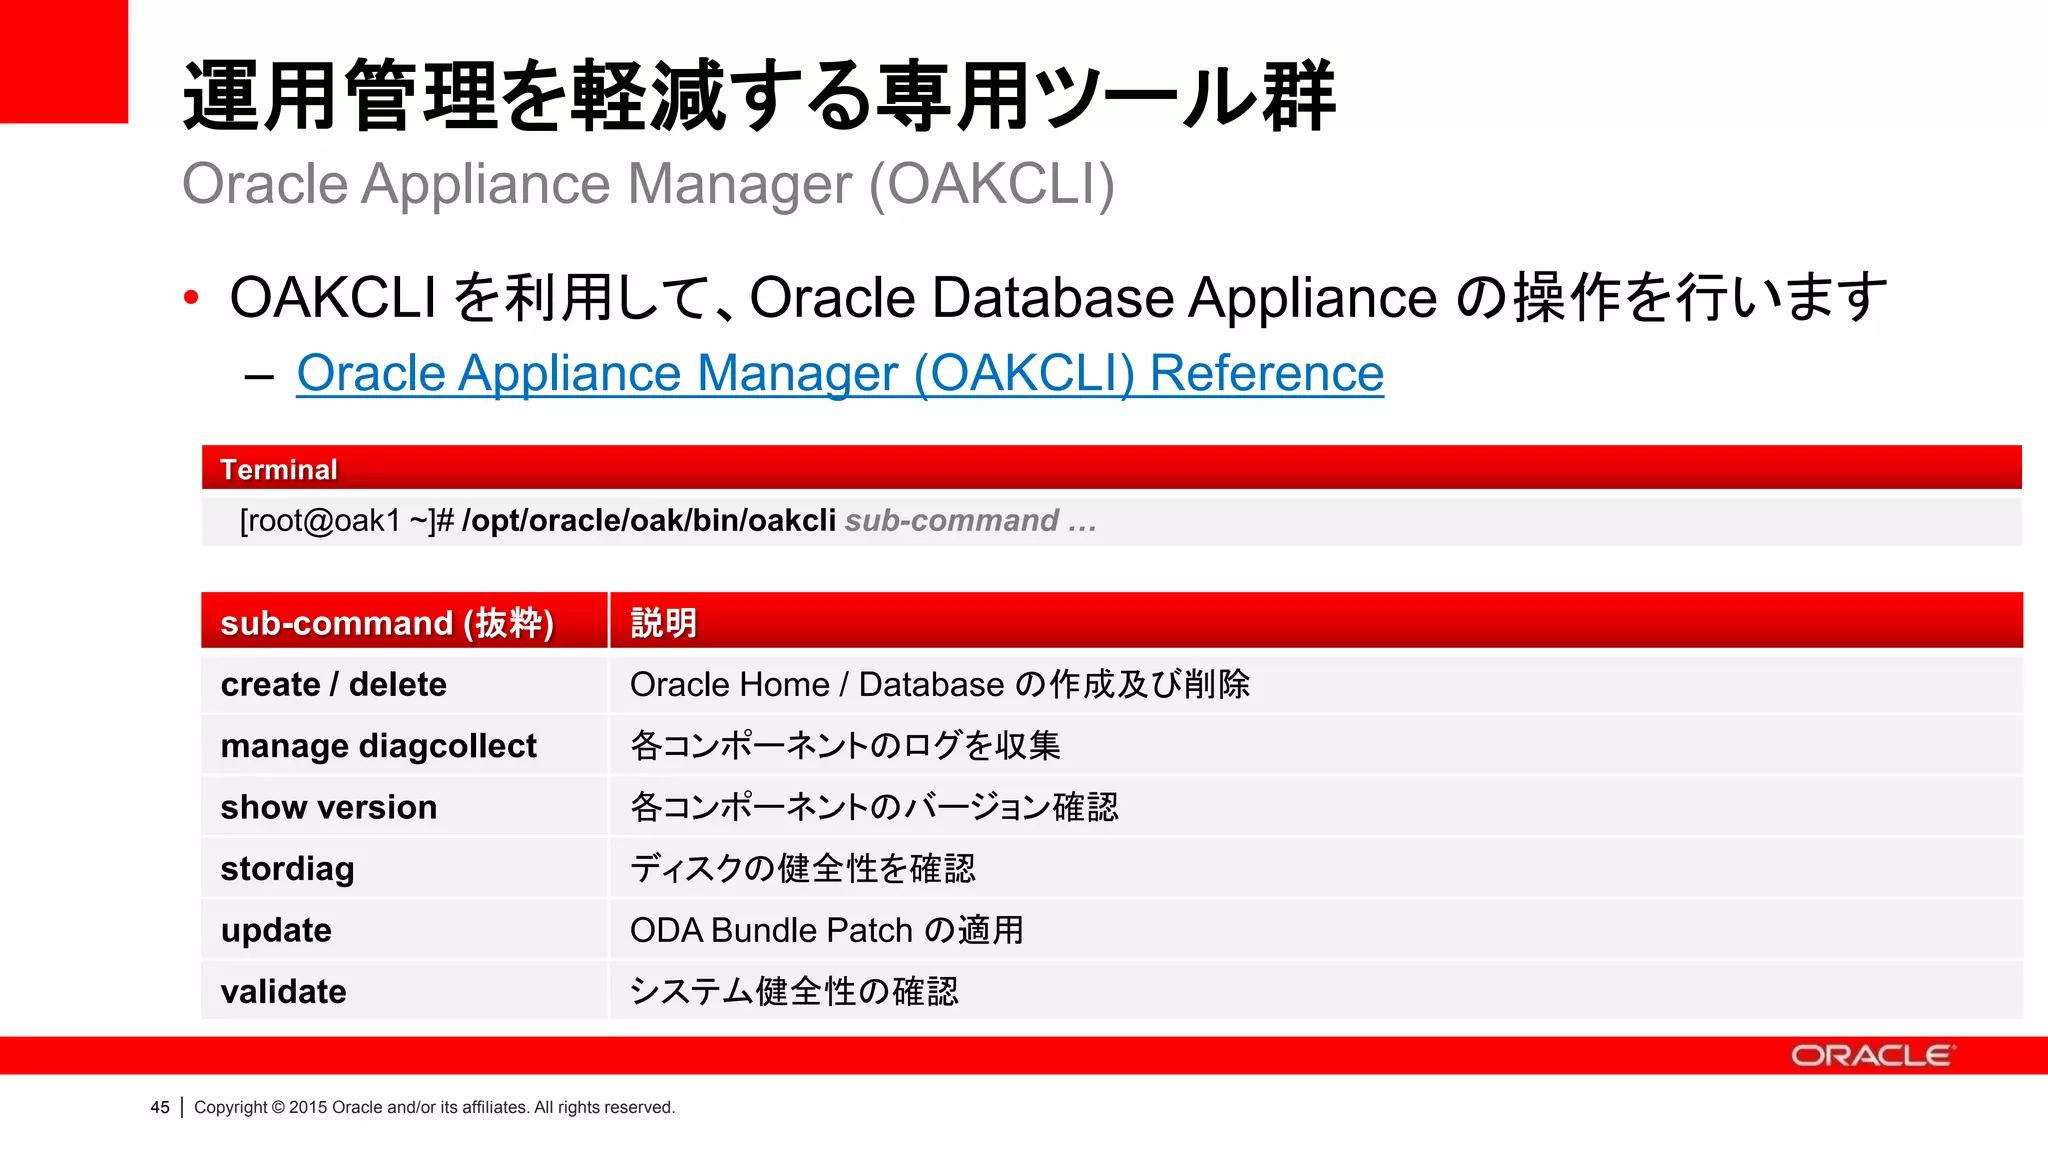2048x1152 pixels.
Task: Click '各コンポーネントのバージョン確認' description
Action: click(x=874, y=807)
